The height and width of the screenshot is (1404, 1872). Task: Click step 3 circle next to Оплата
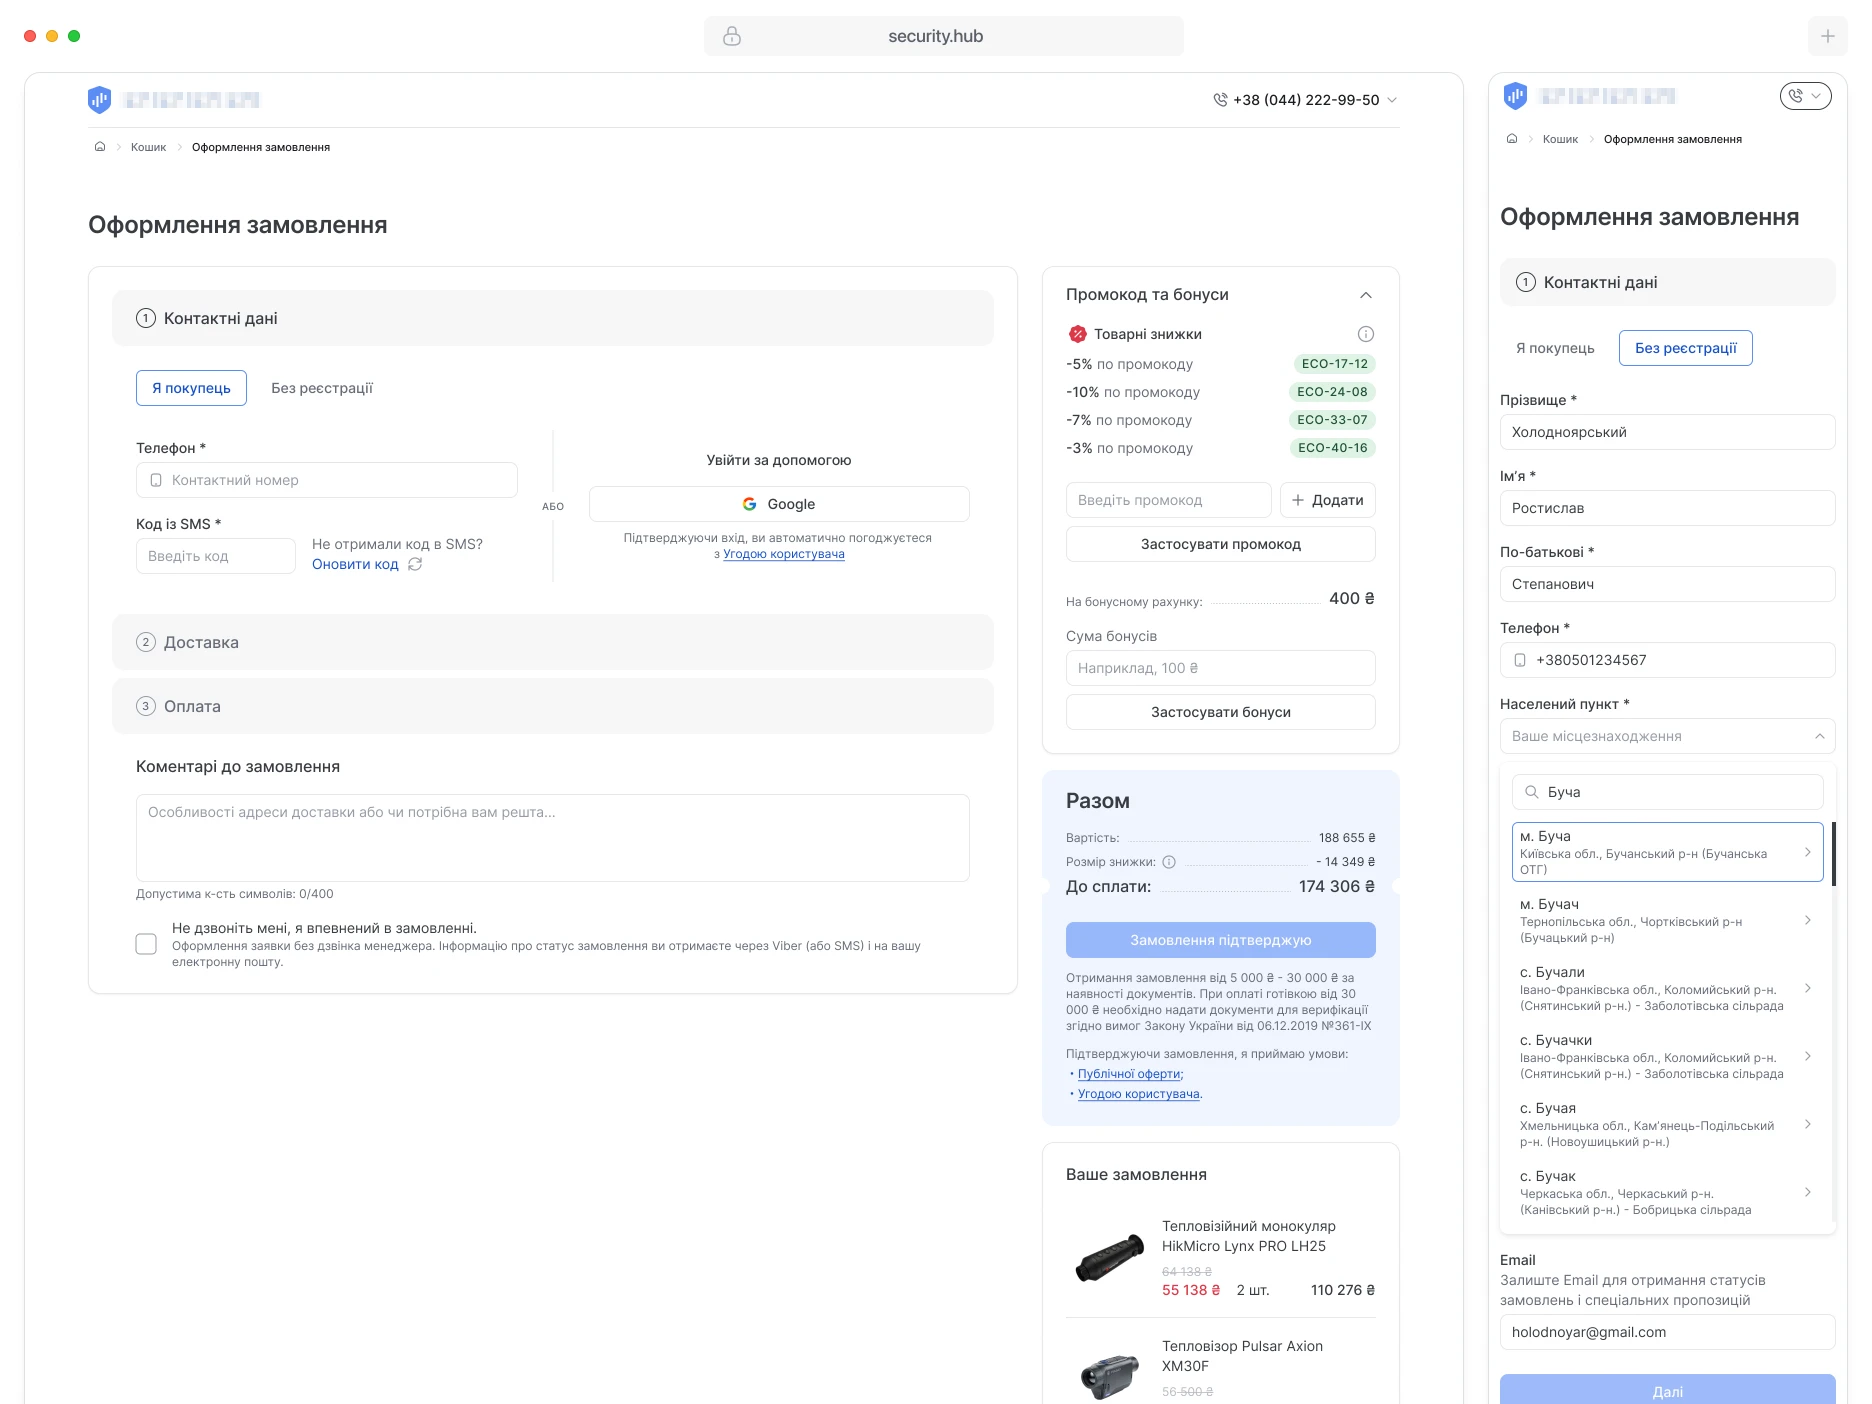point(146,706)
